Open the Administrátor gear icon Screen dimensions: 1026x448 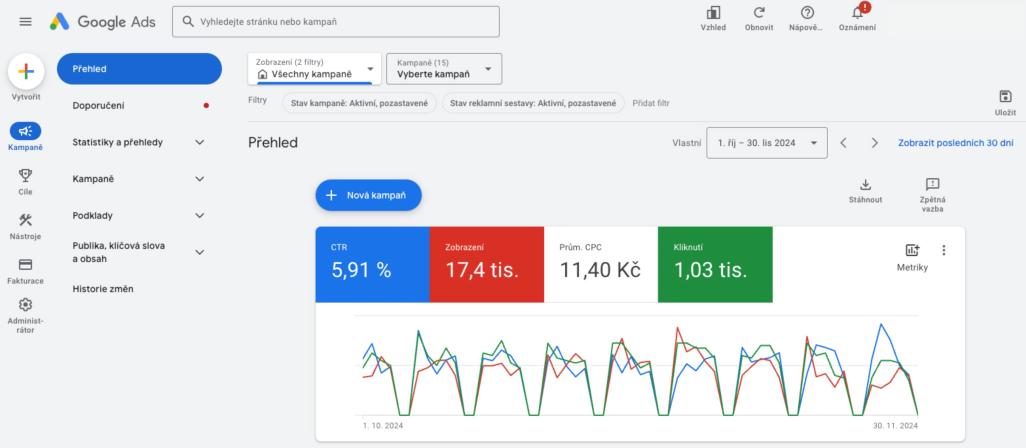pos(26,305)
